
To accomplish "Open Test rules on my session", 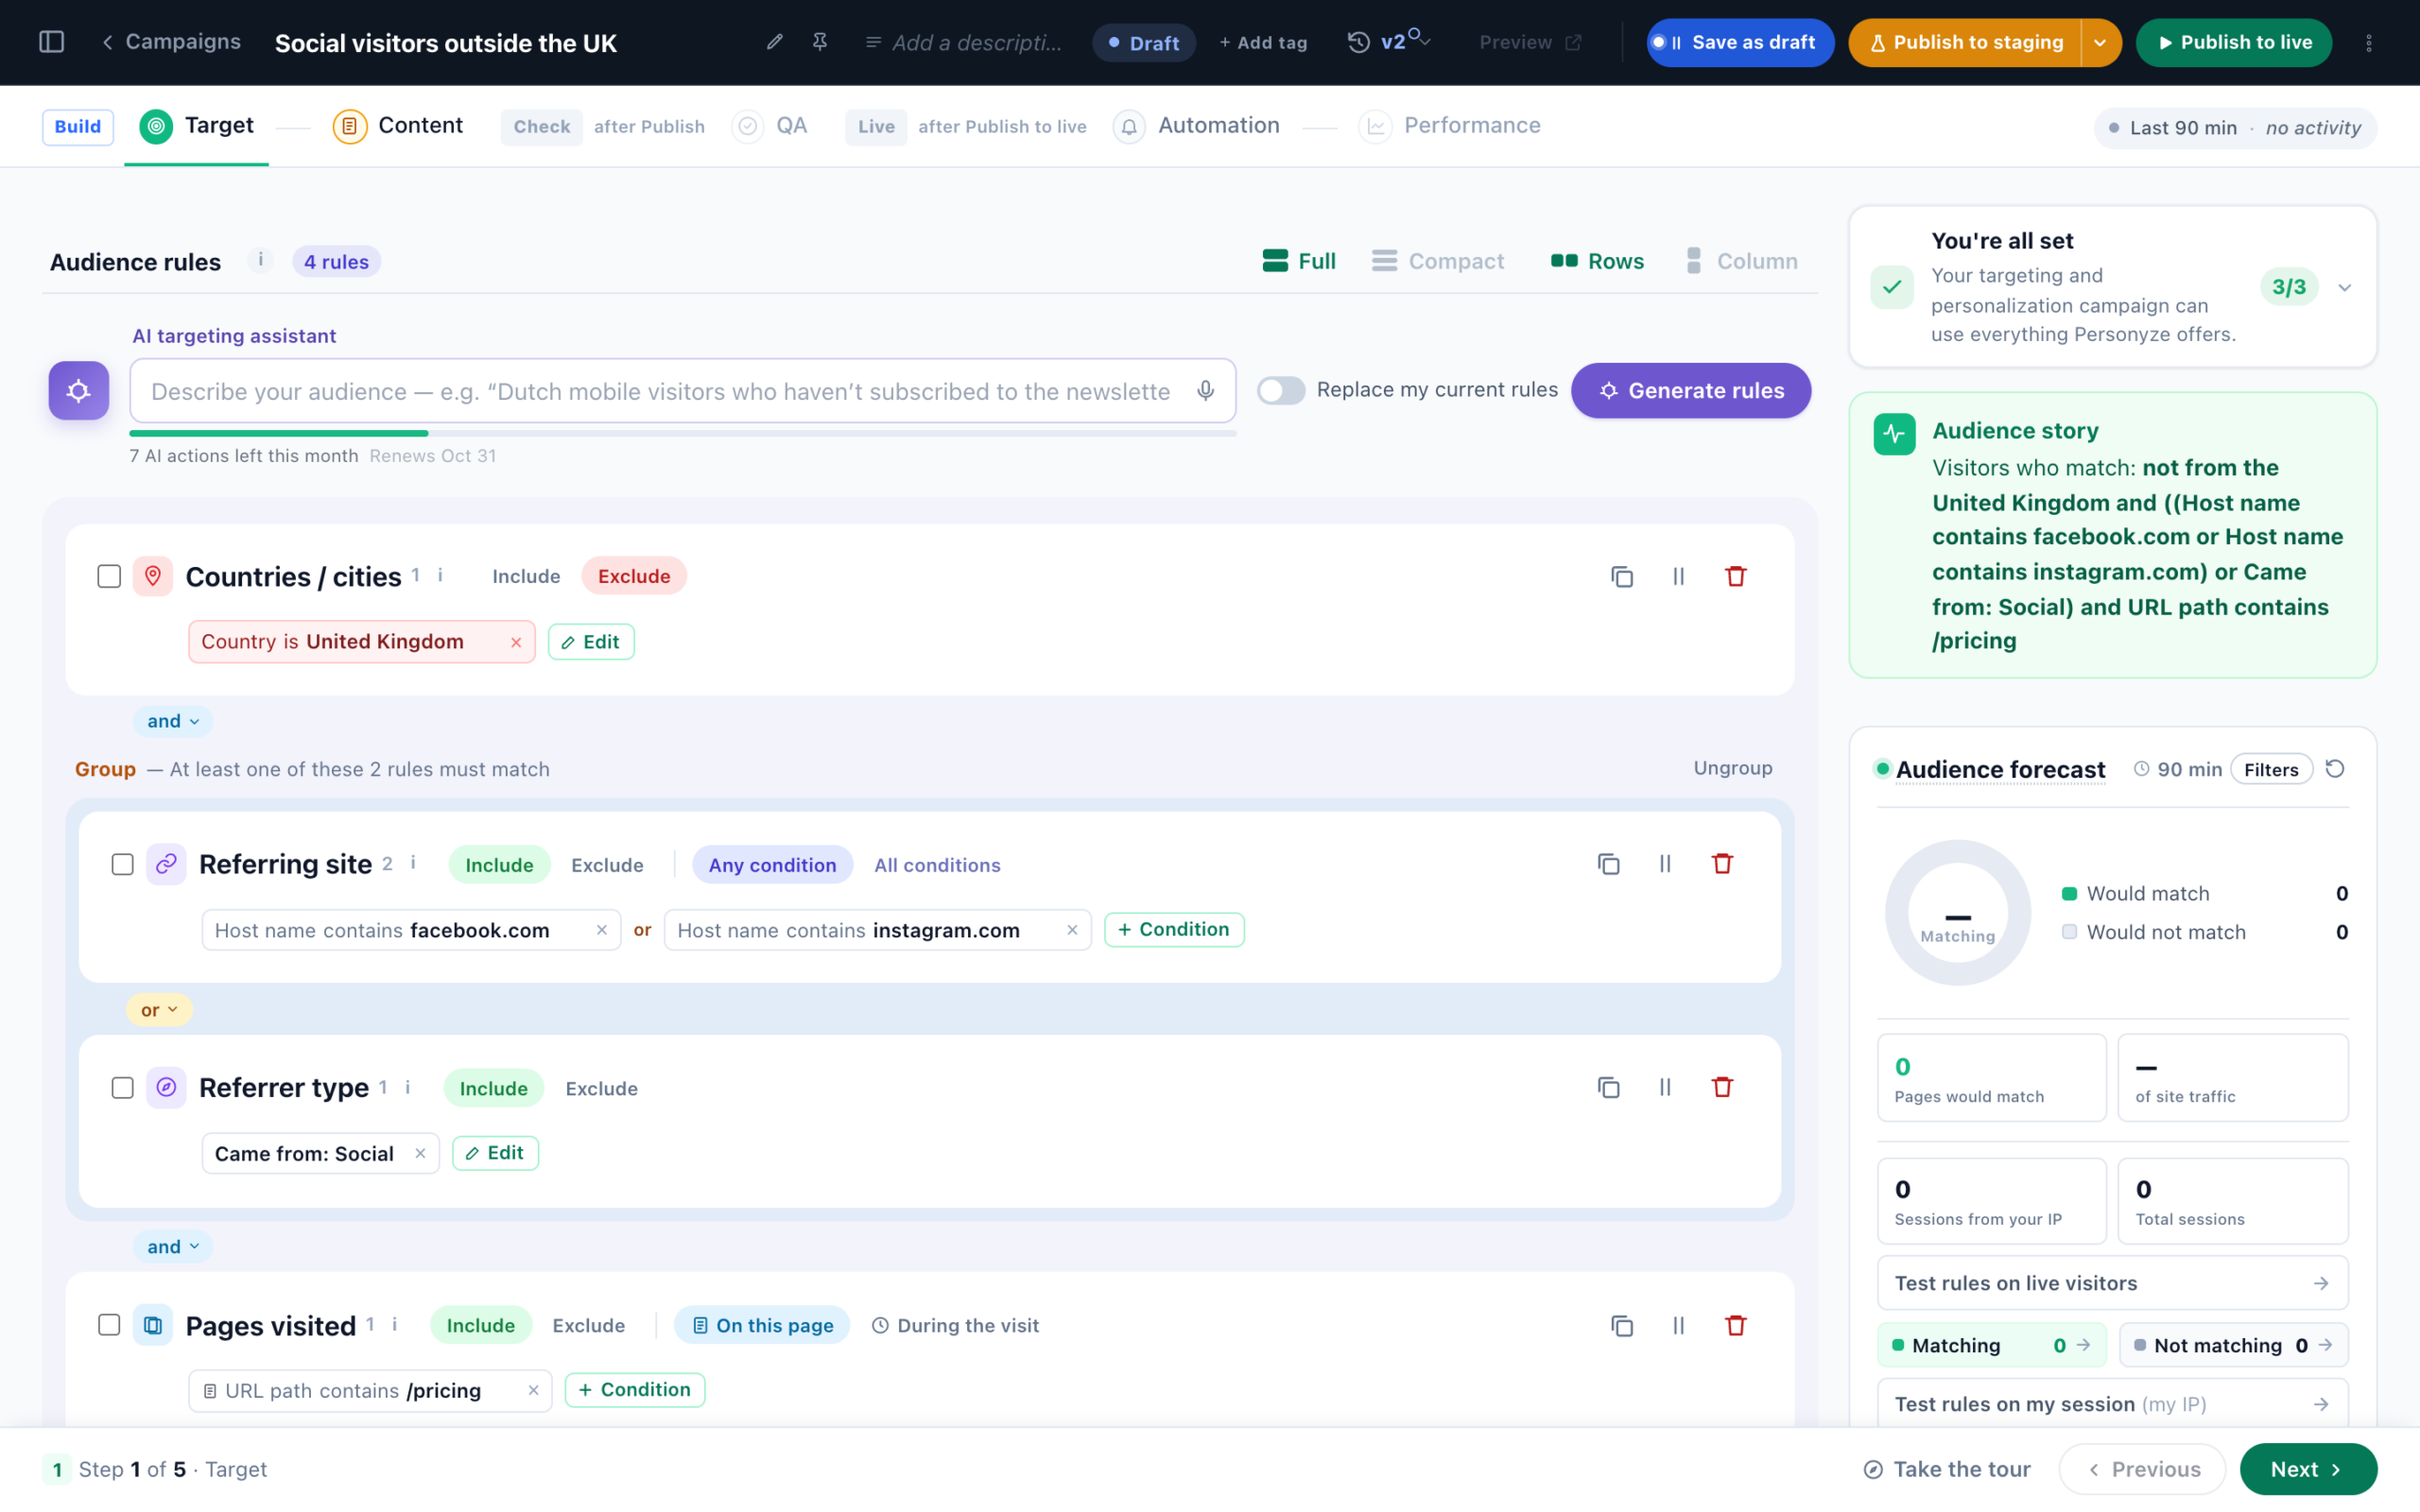I will pos(2112,1404).
